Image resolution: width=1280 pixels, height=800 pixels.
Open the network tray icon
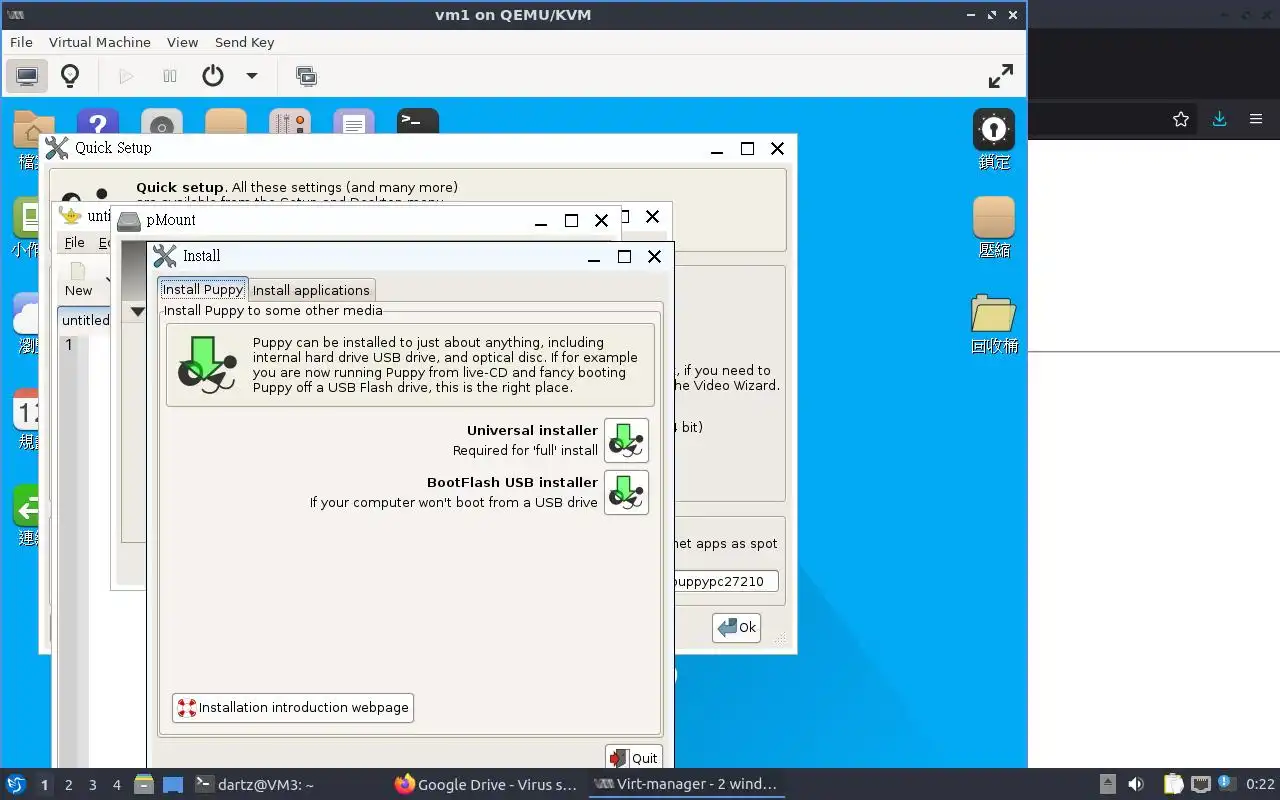coord(1201,785)
